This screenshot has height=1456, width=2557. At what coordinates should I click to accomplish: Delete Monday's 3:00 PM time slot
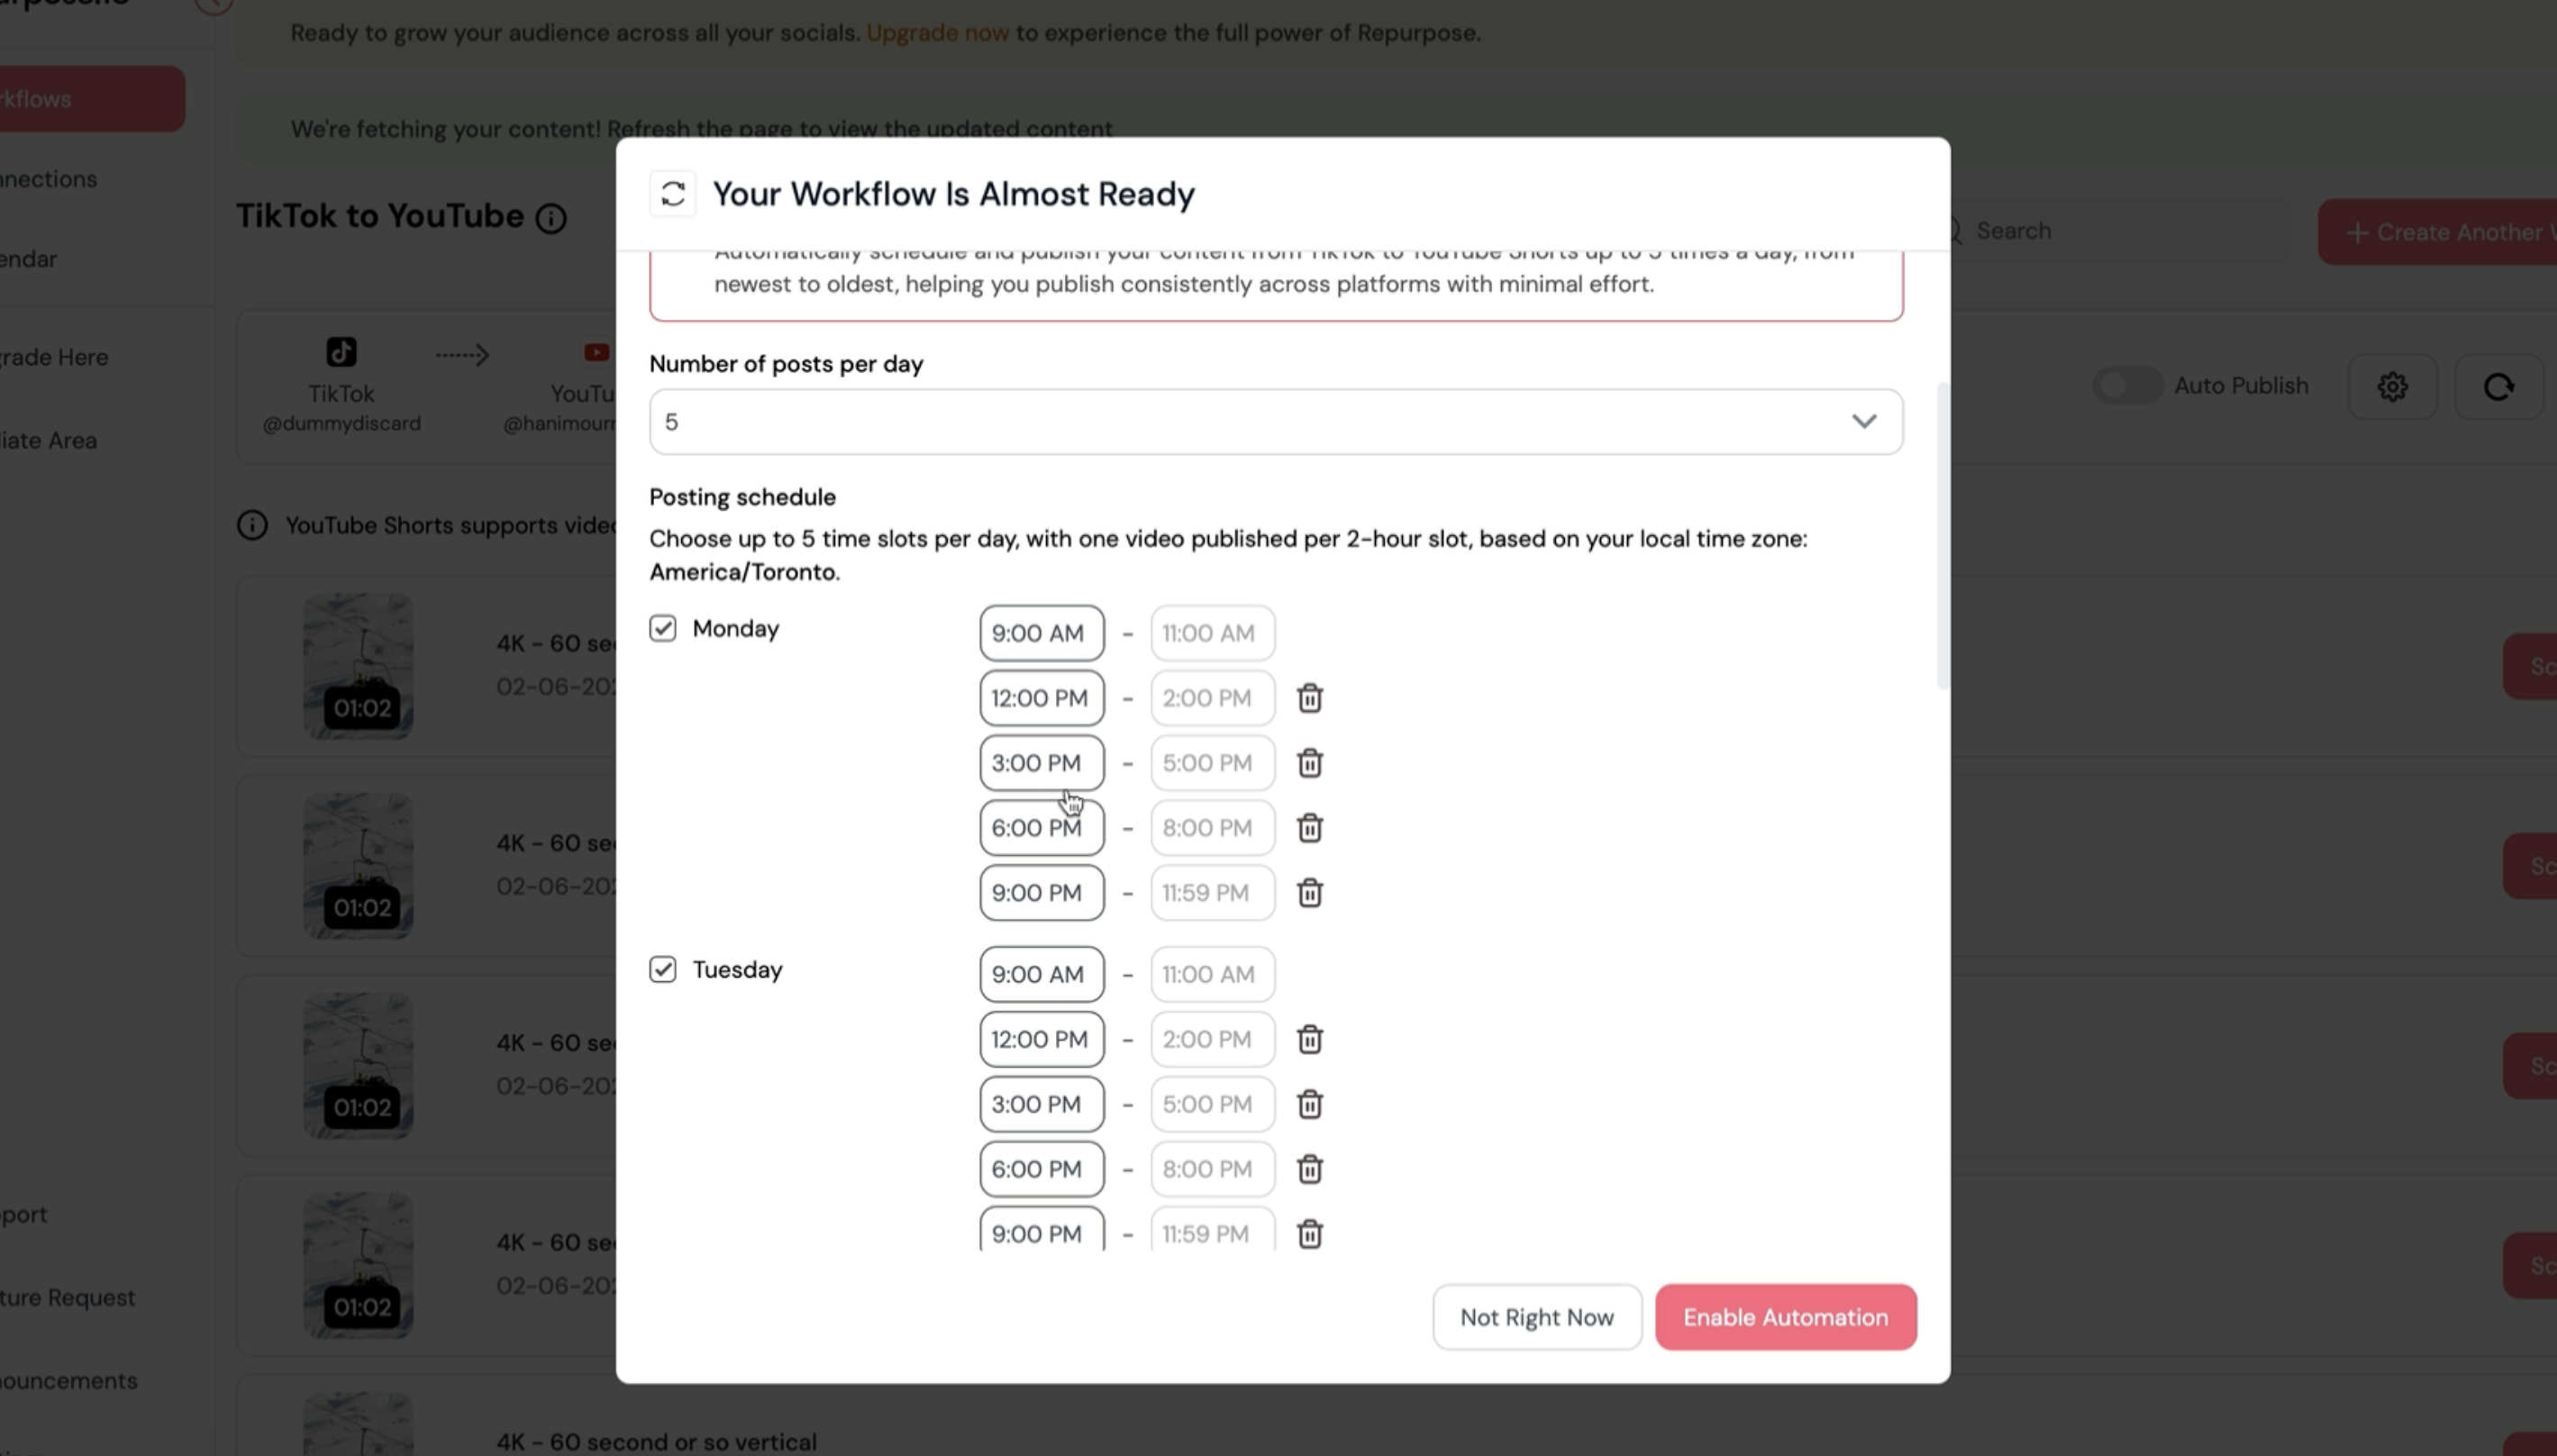coord(1309,763)
